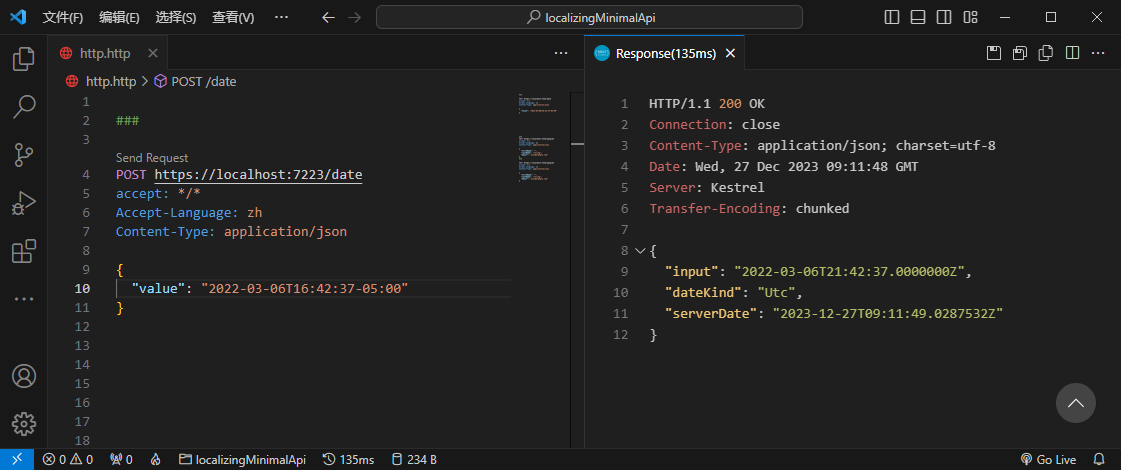1121x470 pixels.
Task: Open the response editor More Actions menu
Action: pos(1098,53)
